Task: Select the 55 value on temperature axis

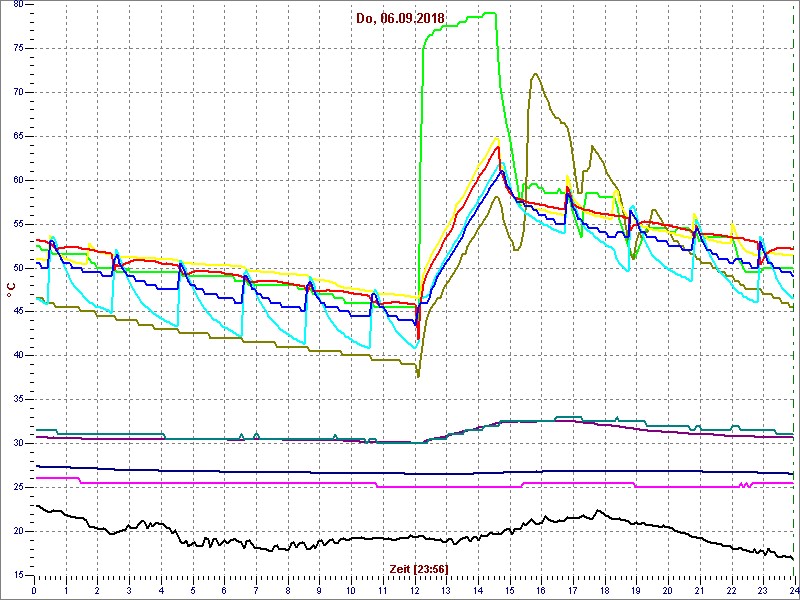Action: [x=17, y=224]
